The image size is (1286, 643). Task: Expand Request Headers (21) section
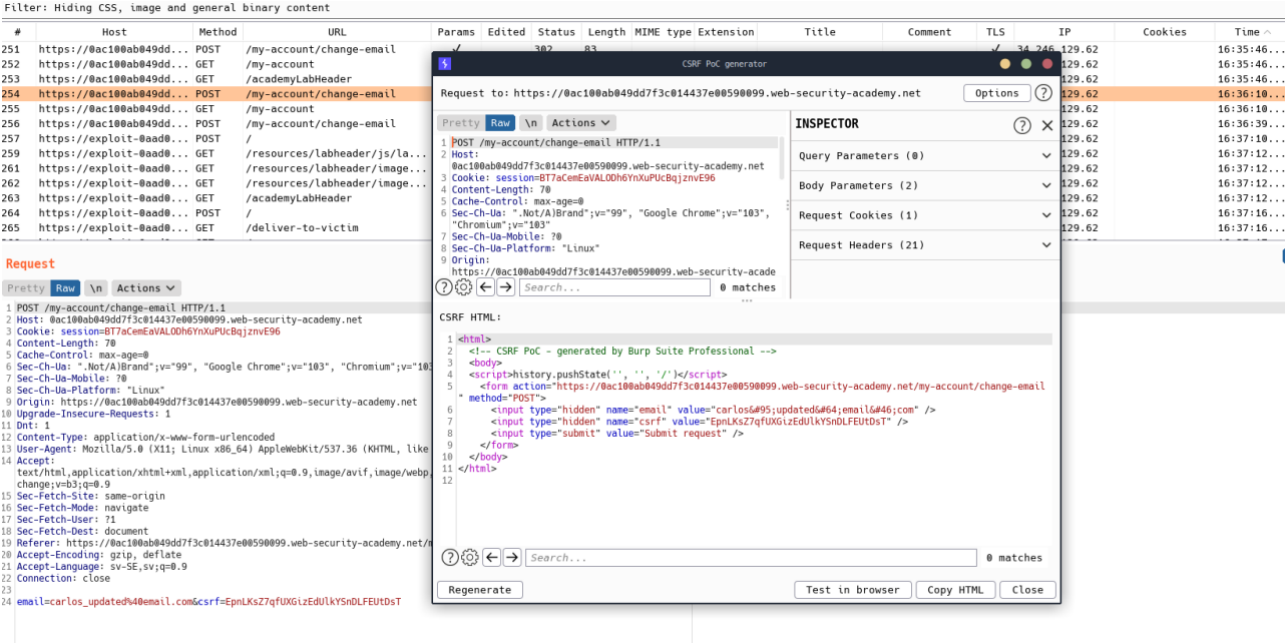coord(925,245)
